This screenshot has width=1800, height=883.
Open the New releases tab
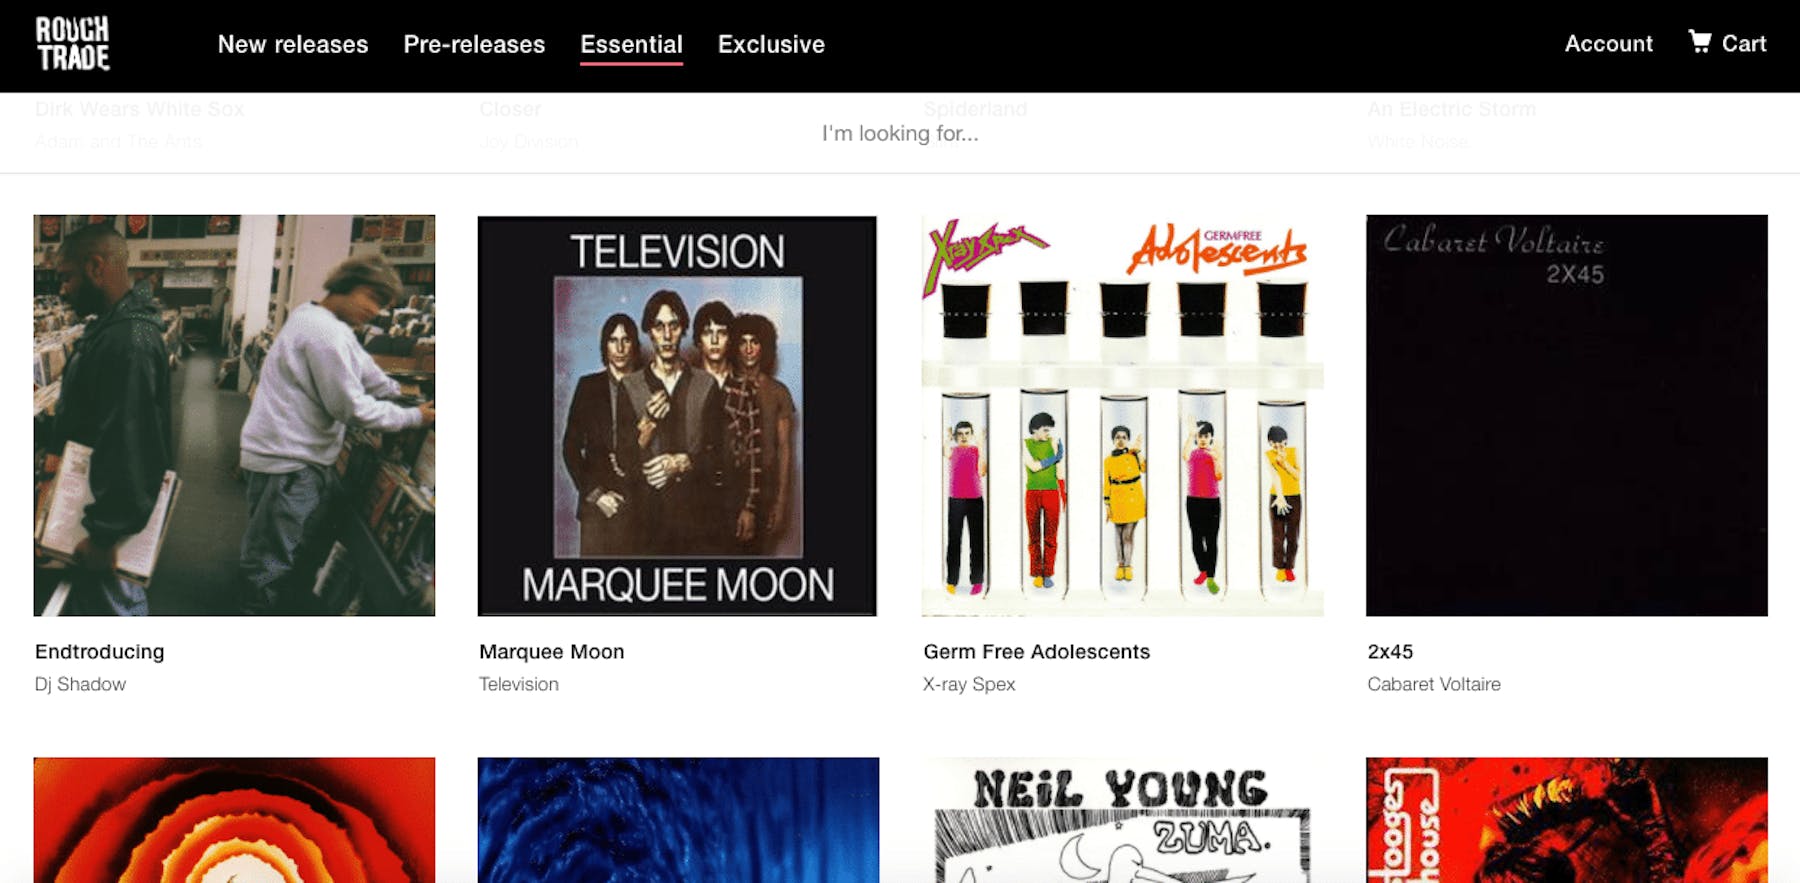(293, 44)
